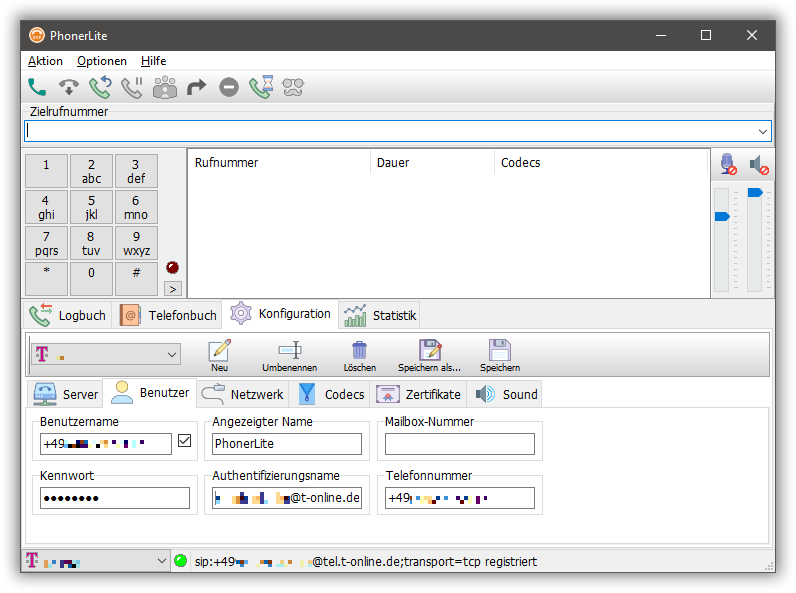
Task: Click the do not disturb icon
Action: 228,87
